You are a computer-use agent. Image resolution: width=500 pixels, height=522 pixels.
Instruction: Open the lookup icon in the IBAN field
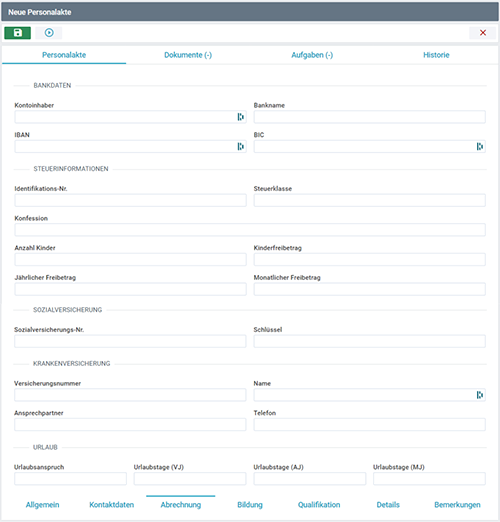[x=240, y=146]
